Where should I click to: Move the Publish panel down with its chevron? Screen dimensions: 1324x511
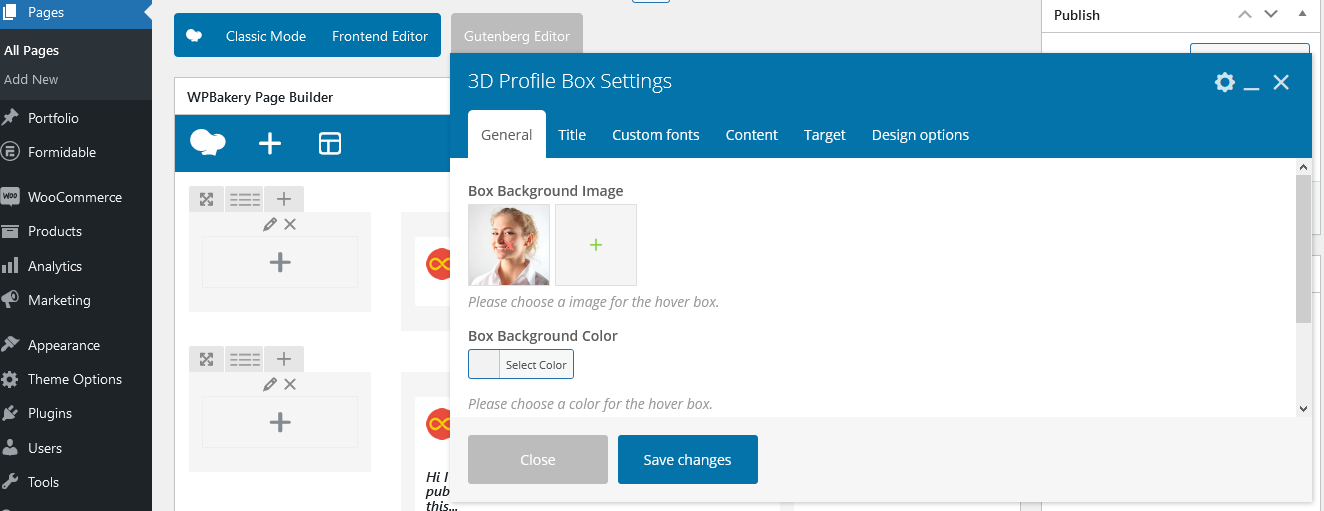click(x=1271, y=14)
